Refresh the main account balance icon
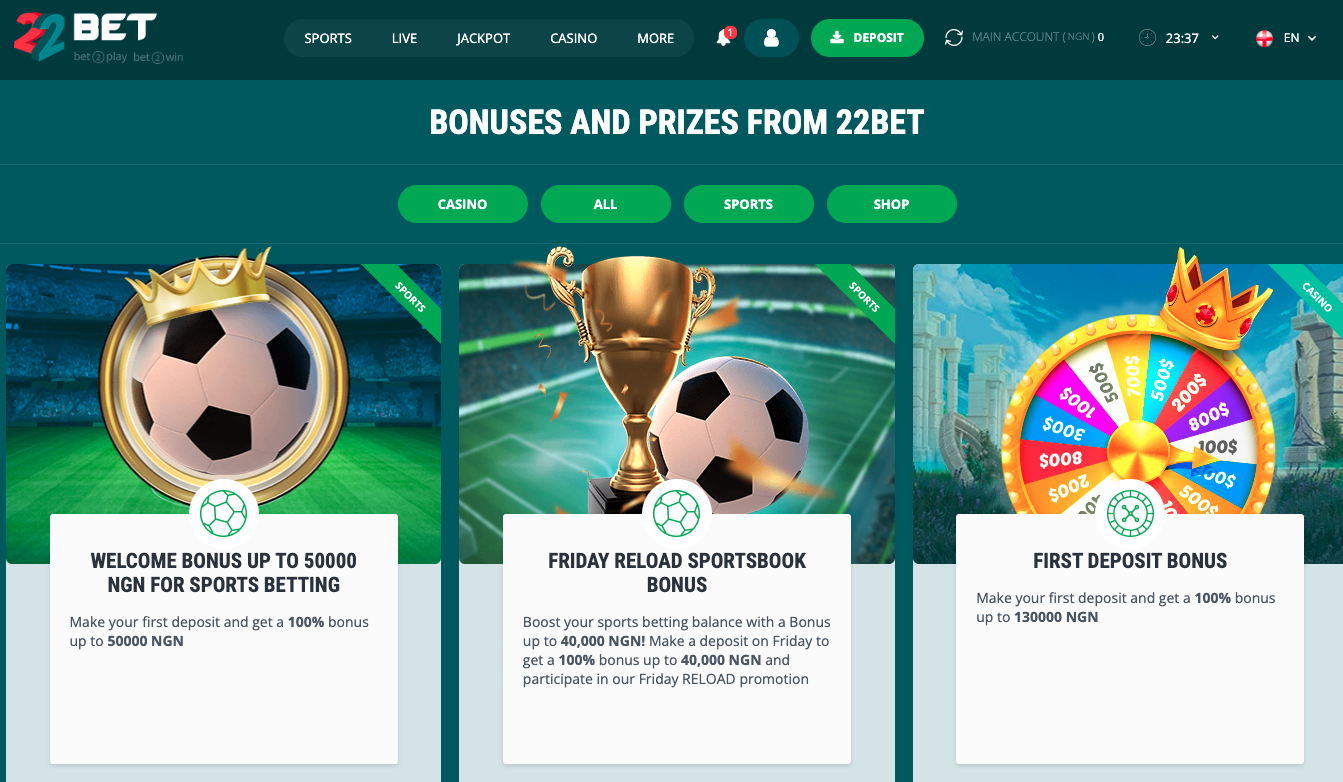This screenshot has height=782, width=1343. pos(954,38)
